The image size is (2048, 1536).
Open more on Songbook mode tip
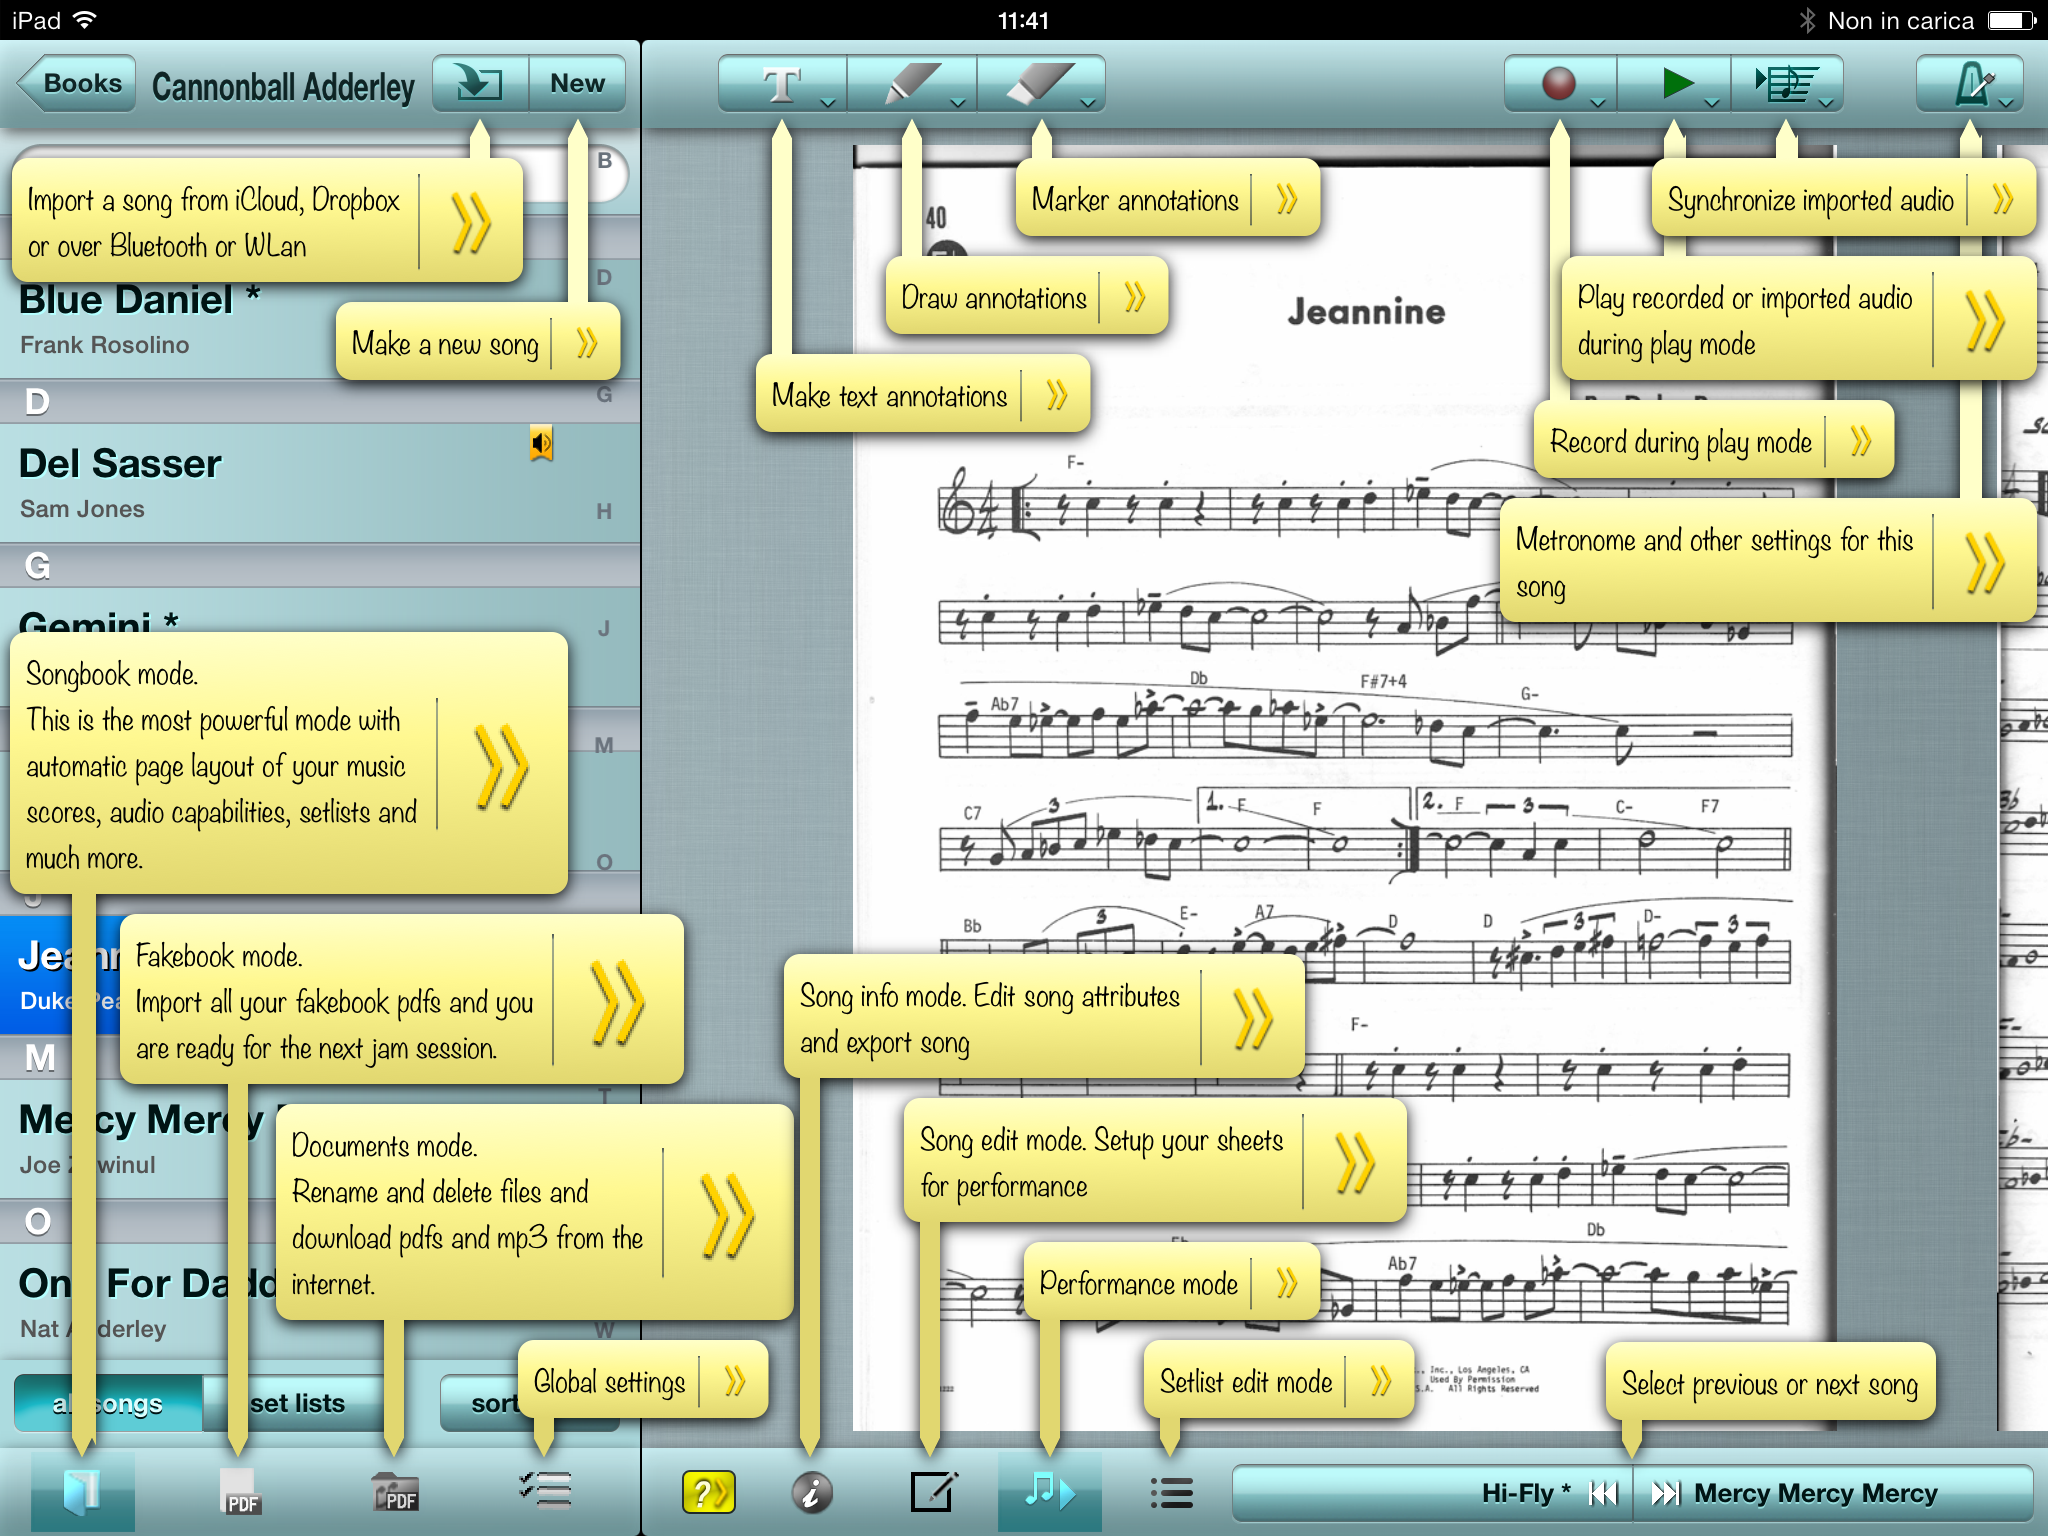pyautogui.click(x=500, y=766)
